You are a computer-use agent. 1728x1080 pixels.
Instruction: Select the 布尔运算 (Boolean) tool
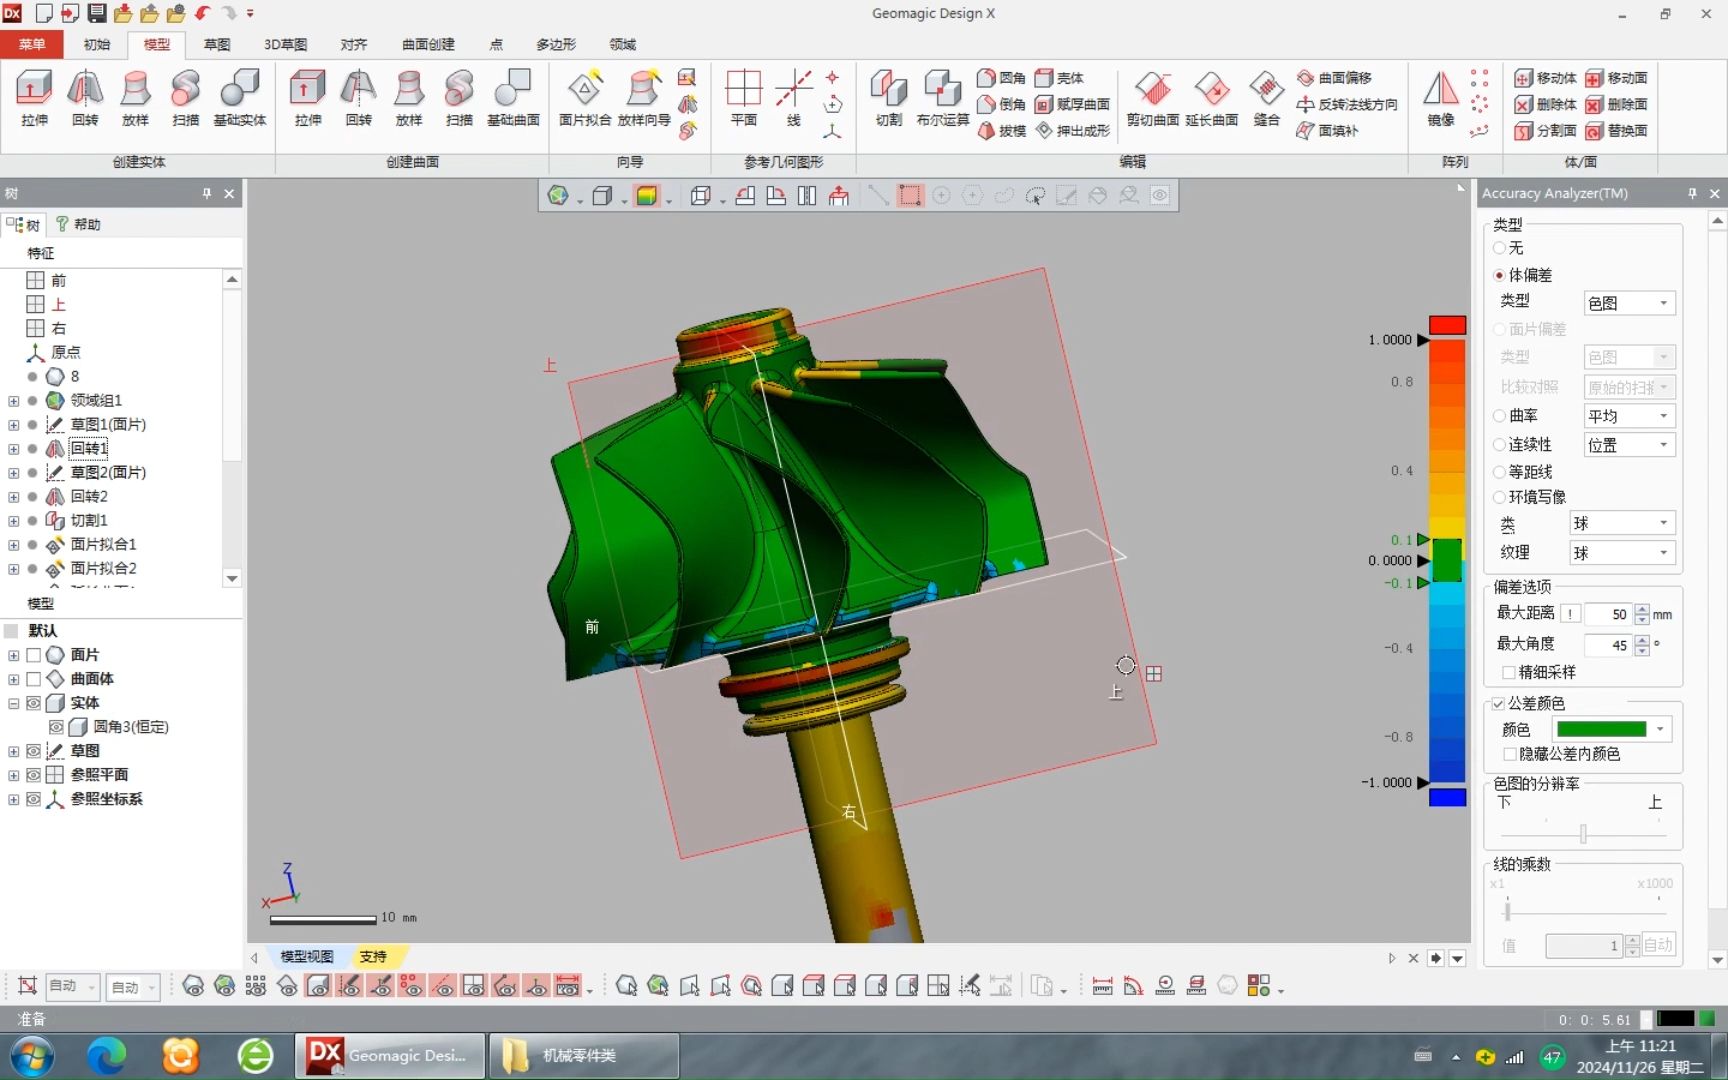(941, 98)
